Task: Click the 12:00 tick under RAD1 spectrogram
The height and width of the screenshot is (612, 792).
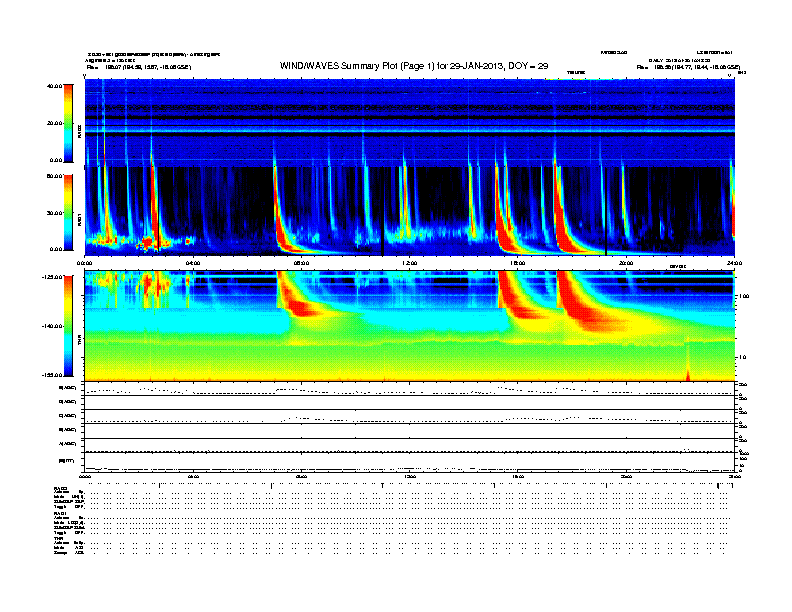Action: click(x=410, y=263)
